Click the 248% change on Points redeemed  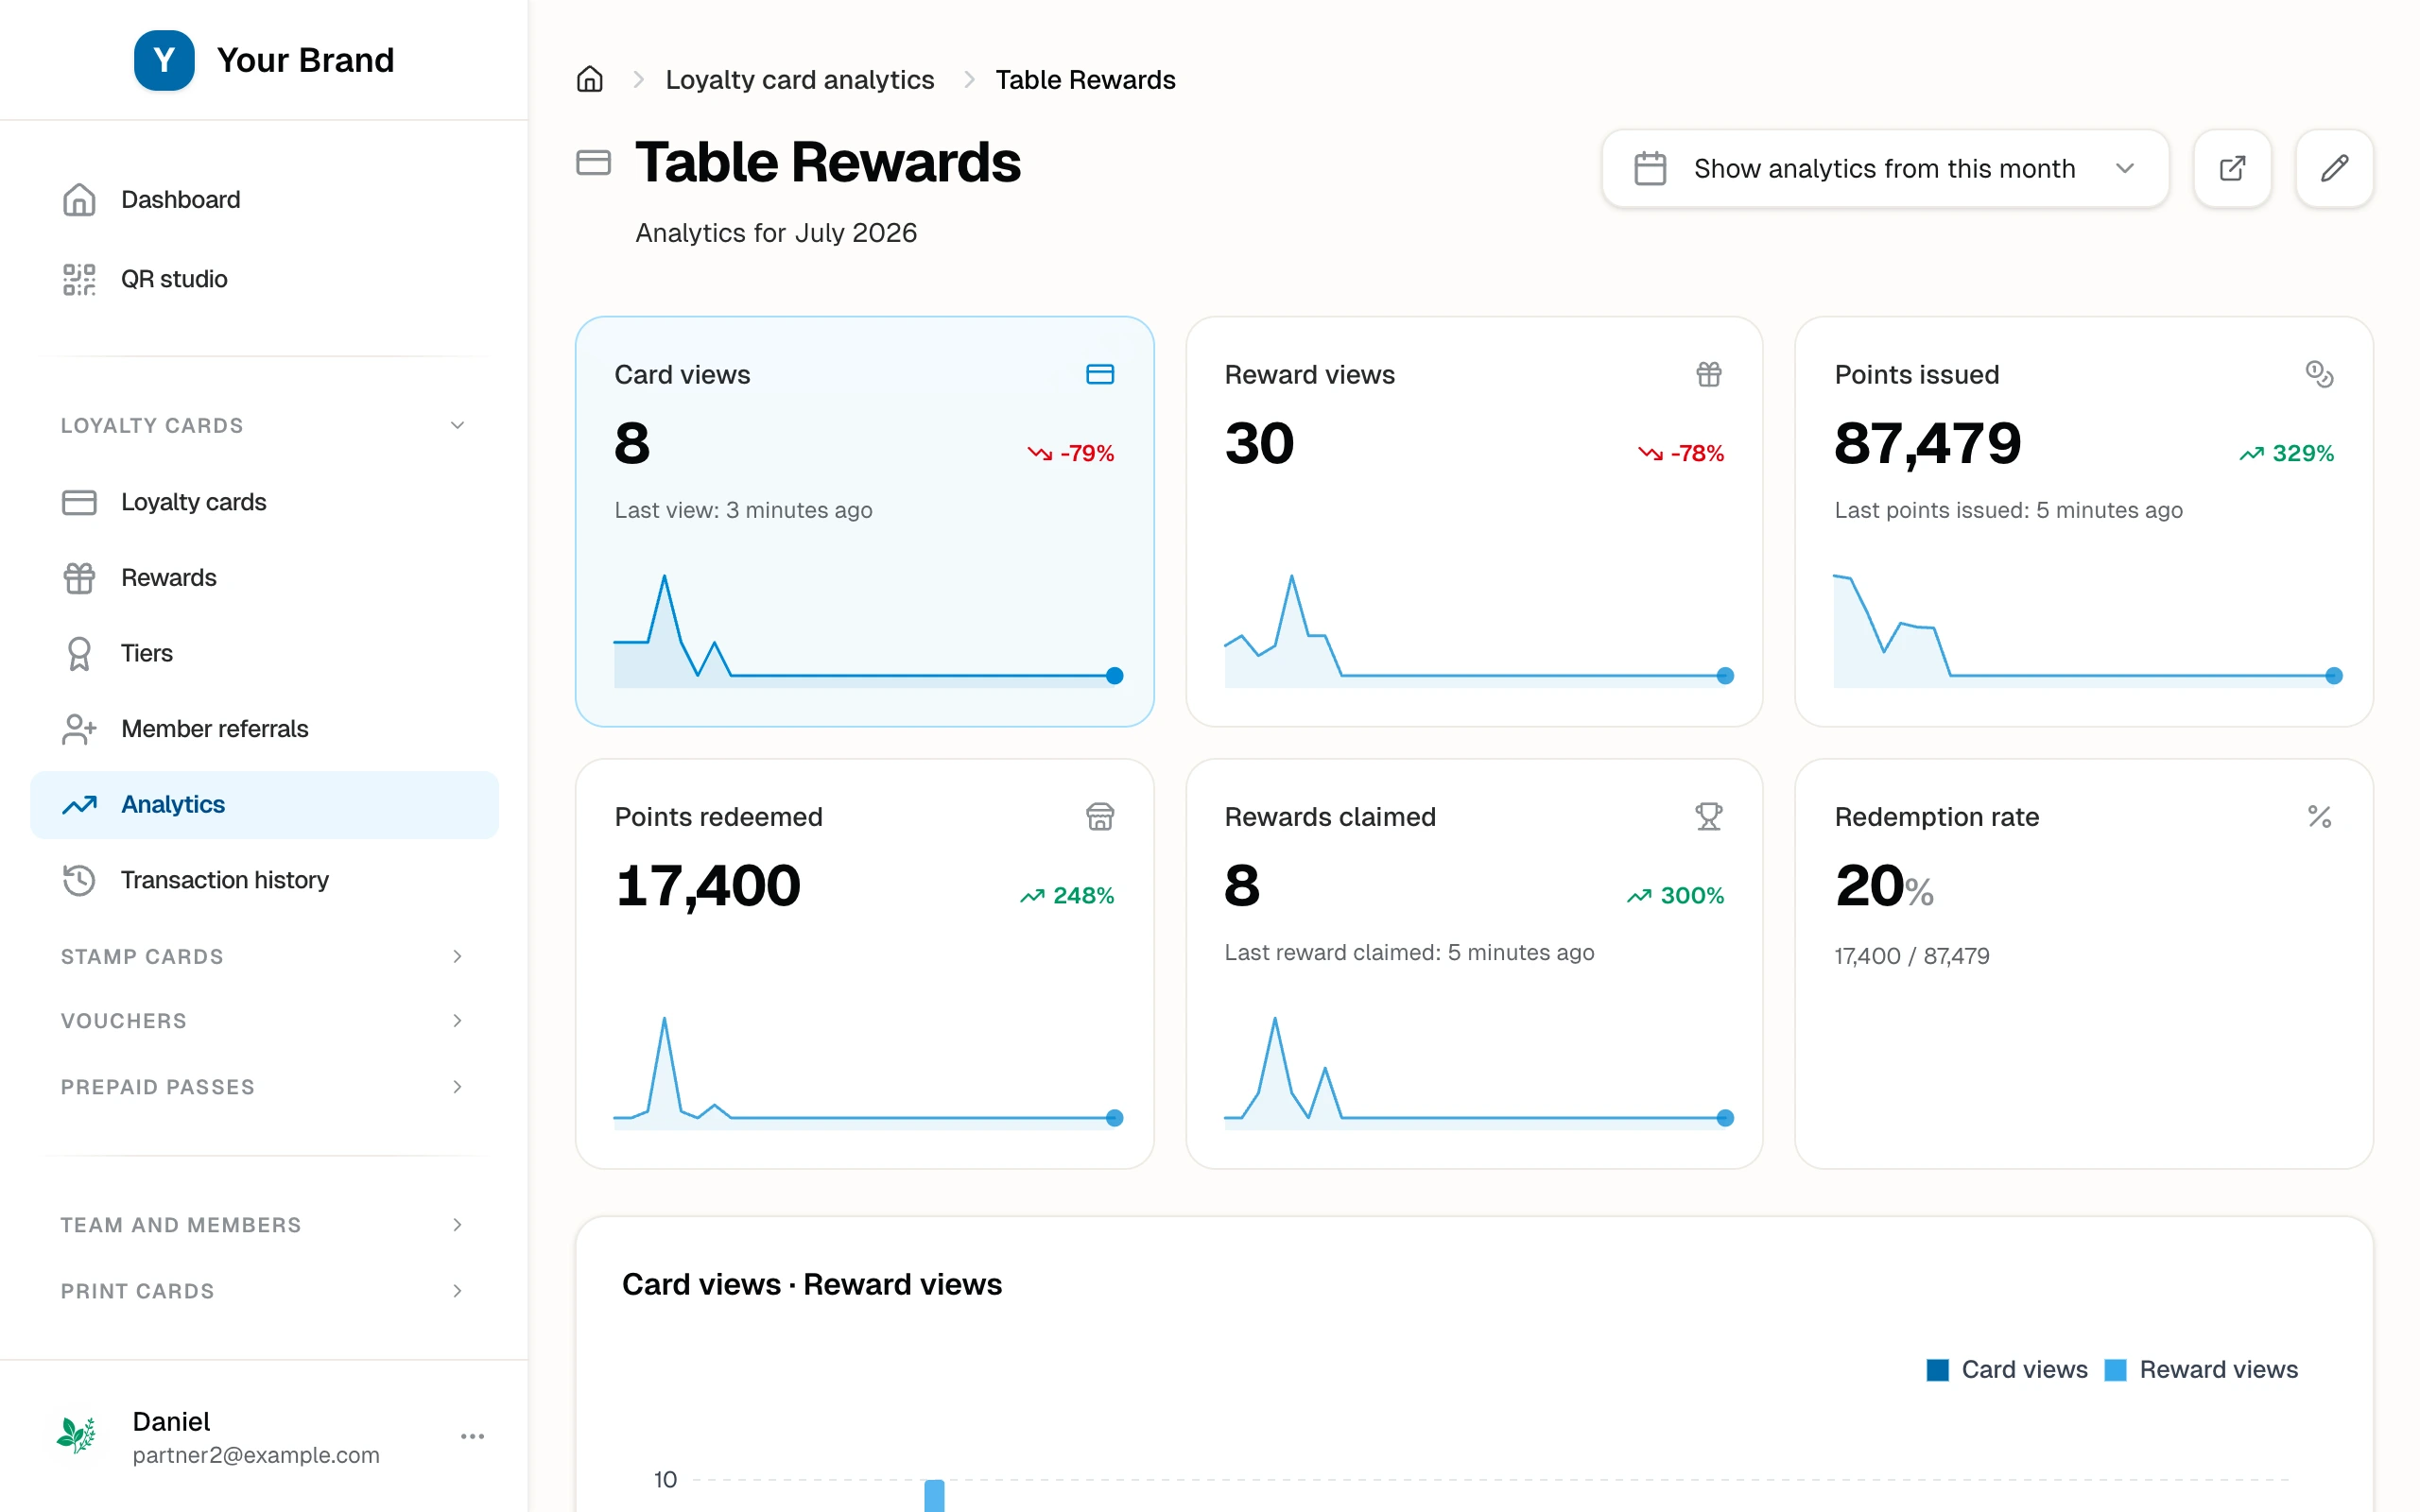tap(1067, 895)
